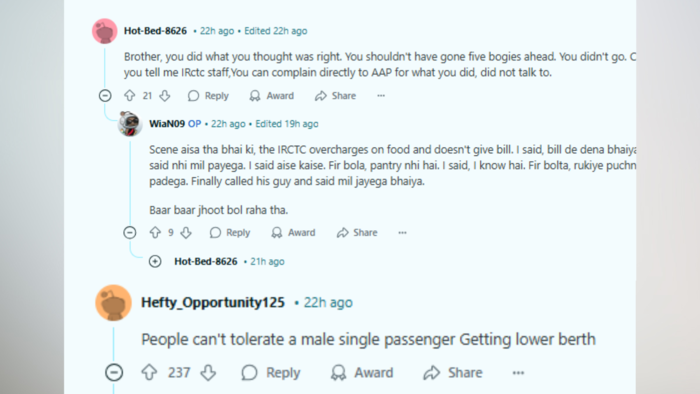Click Hot-Bed-8626's pink avatar image
The width and height of the screenshot is (700, 394).
click(x=105, y=31)
